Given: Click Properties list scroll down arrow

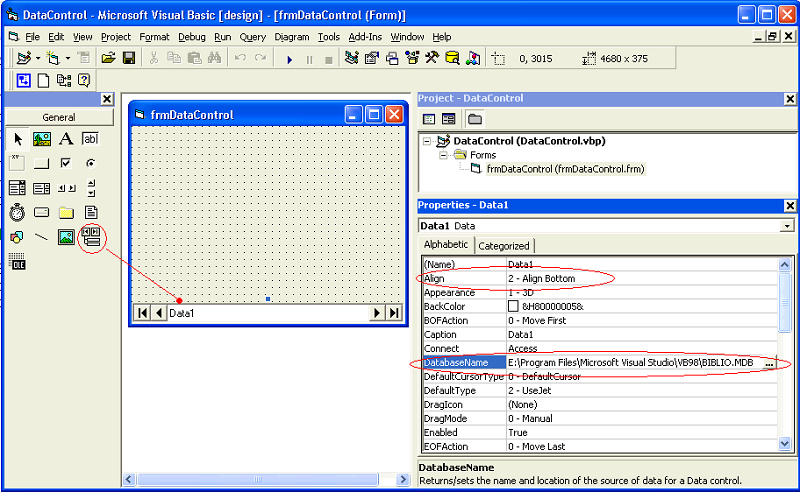Looking at the screenshot, I should pyautogui.click(x=785, y=444).
